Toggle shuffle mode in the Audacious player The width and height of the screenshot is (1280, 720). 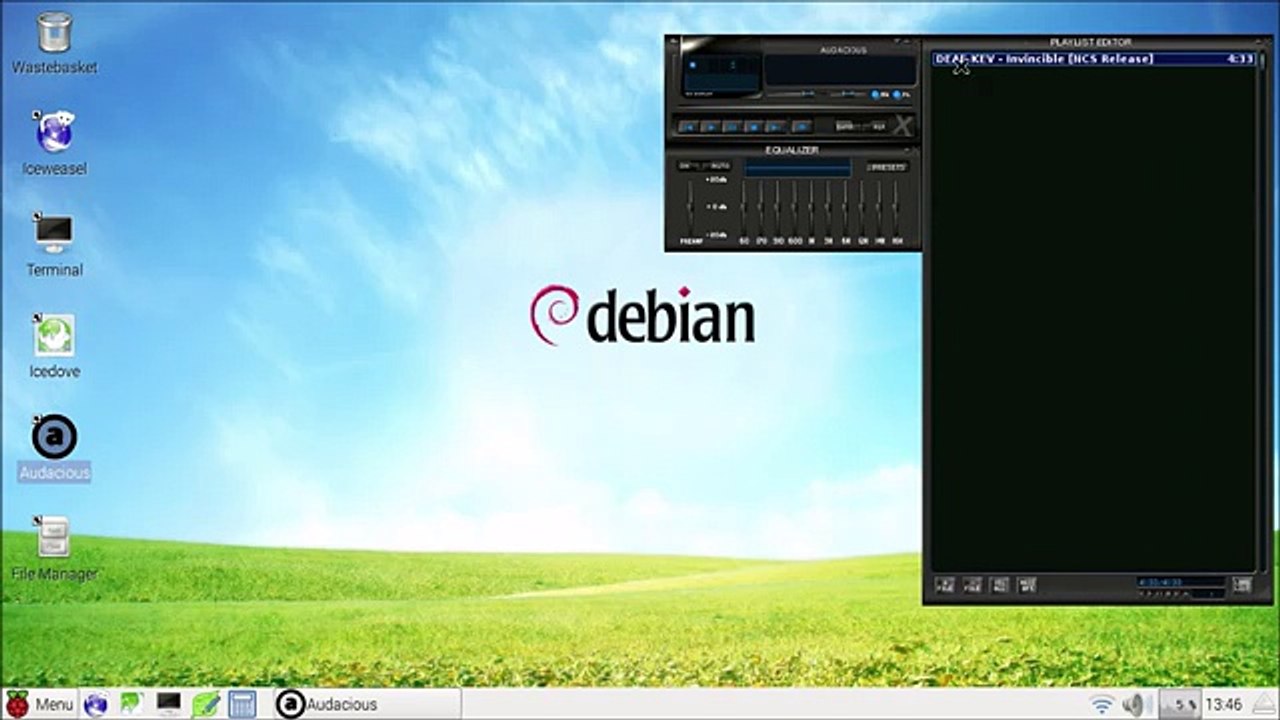tap(845, 127)
